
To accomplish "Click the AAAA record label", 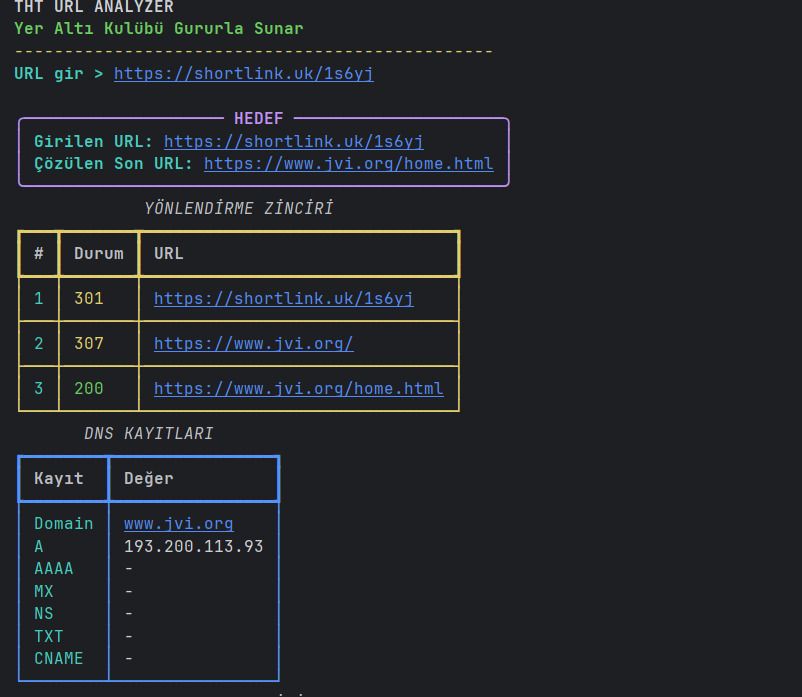I will click(54, 569).
